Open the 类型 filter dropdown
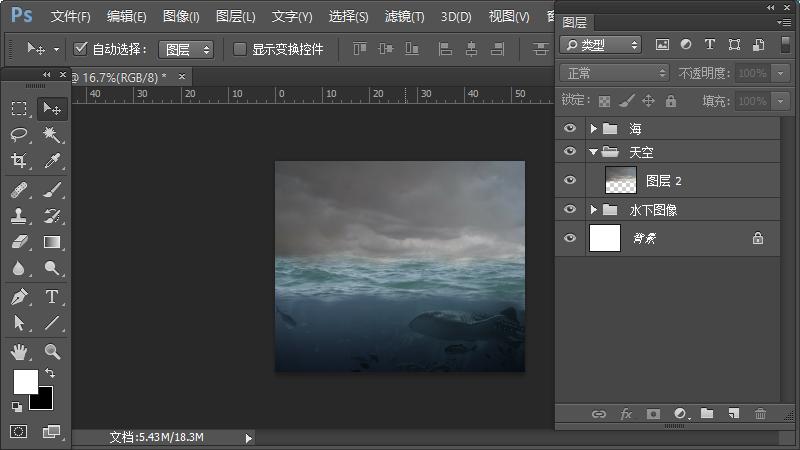This screenshot has height=450, width=800. pos(601,45)
